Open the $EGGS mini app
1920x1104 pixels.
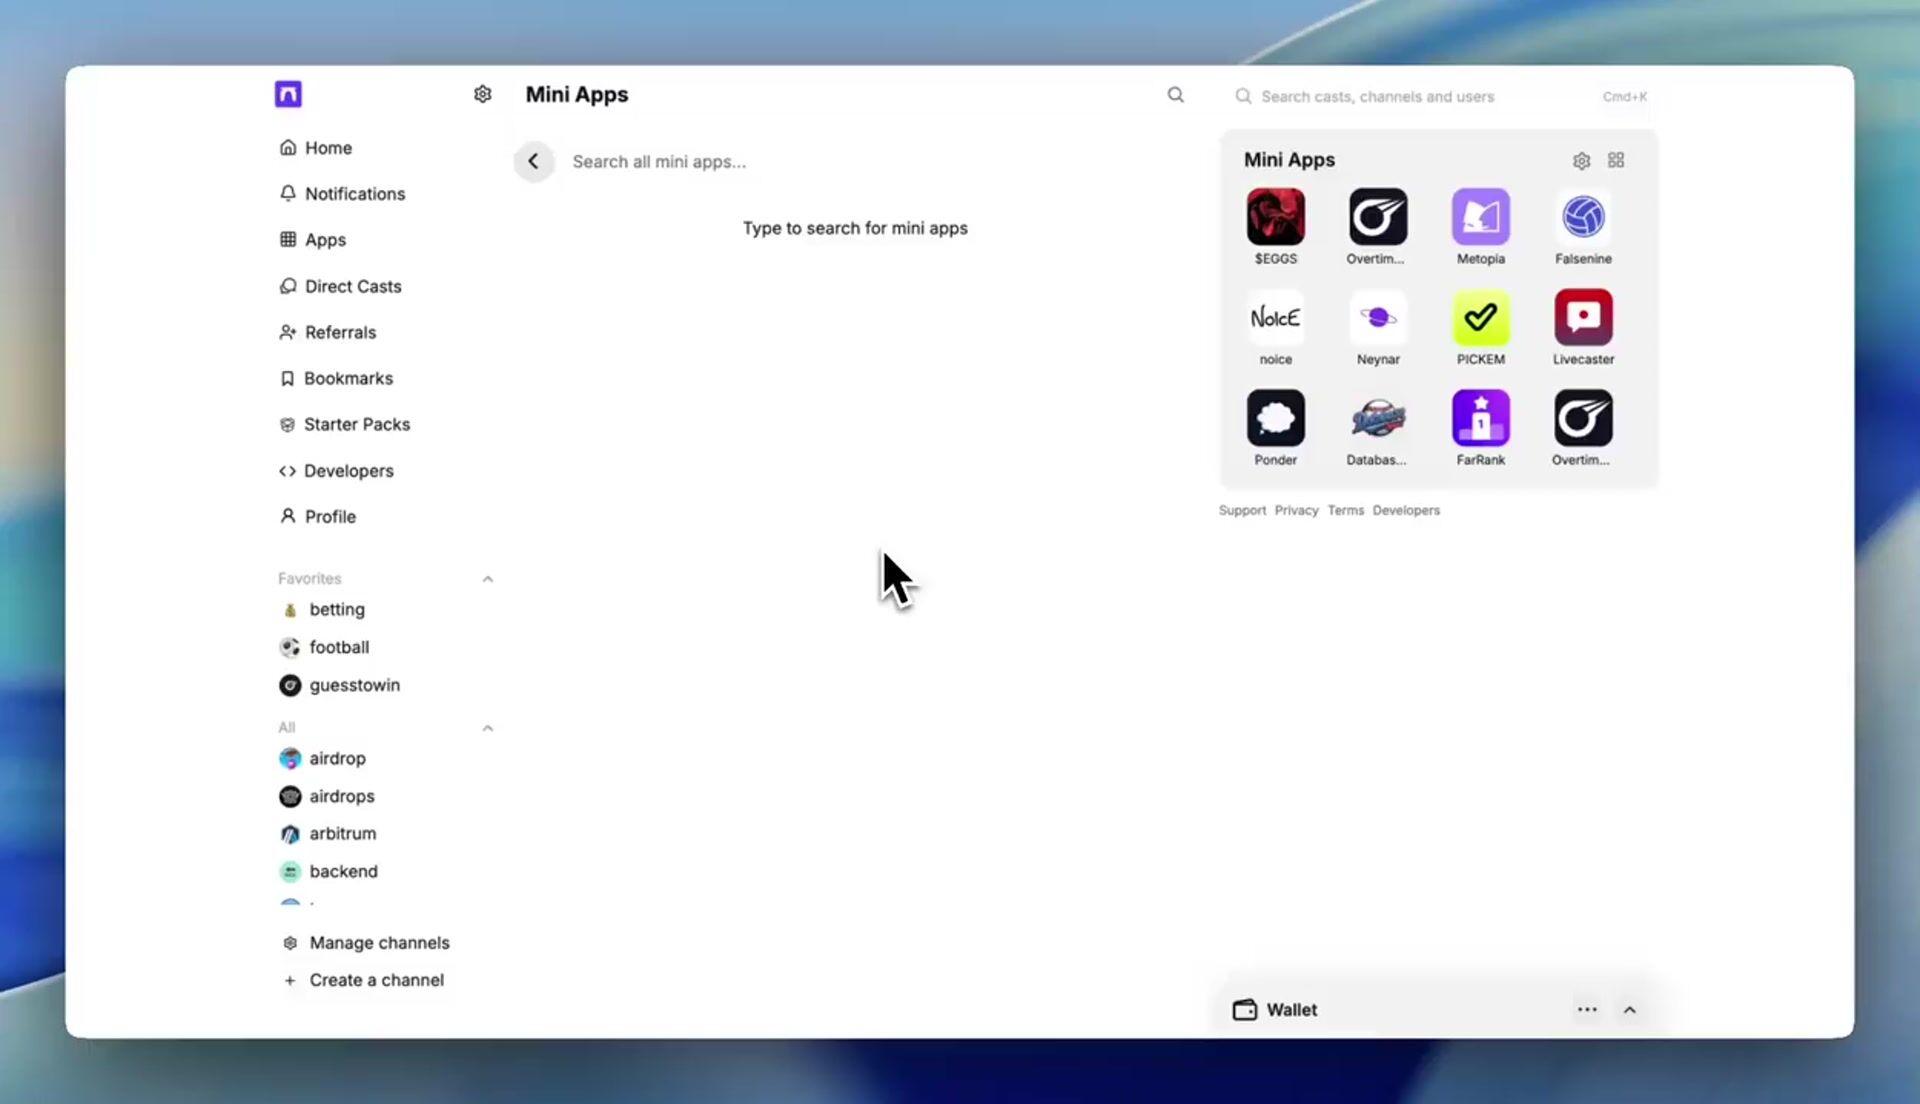[1275, 217]
